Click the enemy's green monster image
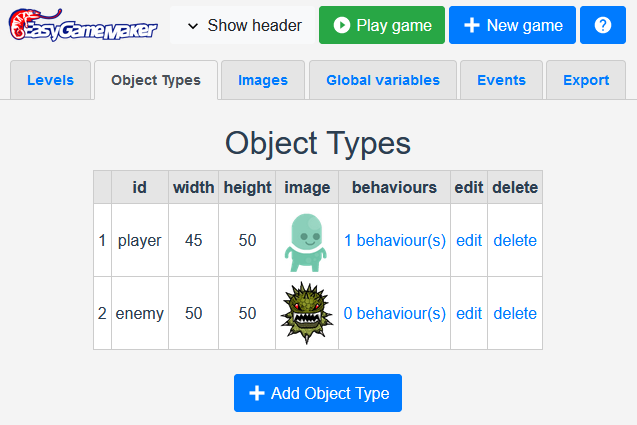 click(306, 314)
